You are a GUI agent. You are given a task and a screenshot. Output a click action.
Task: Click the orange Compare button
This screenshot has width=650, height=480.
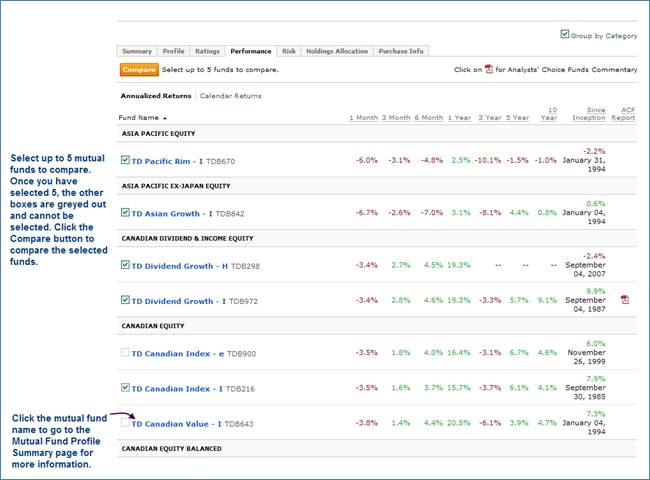(139, 70)
